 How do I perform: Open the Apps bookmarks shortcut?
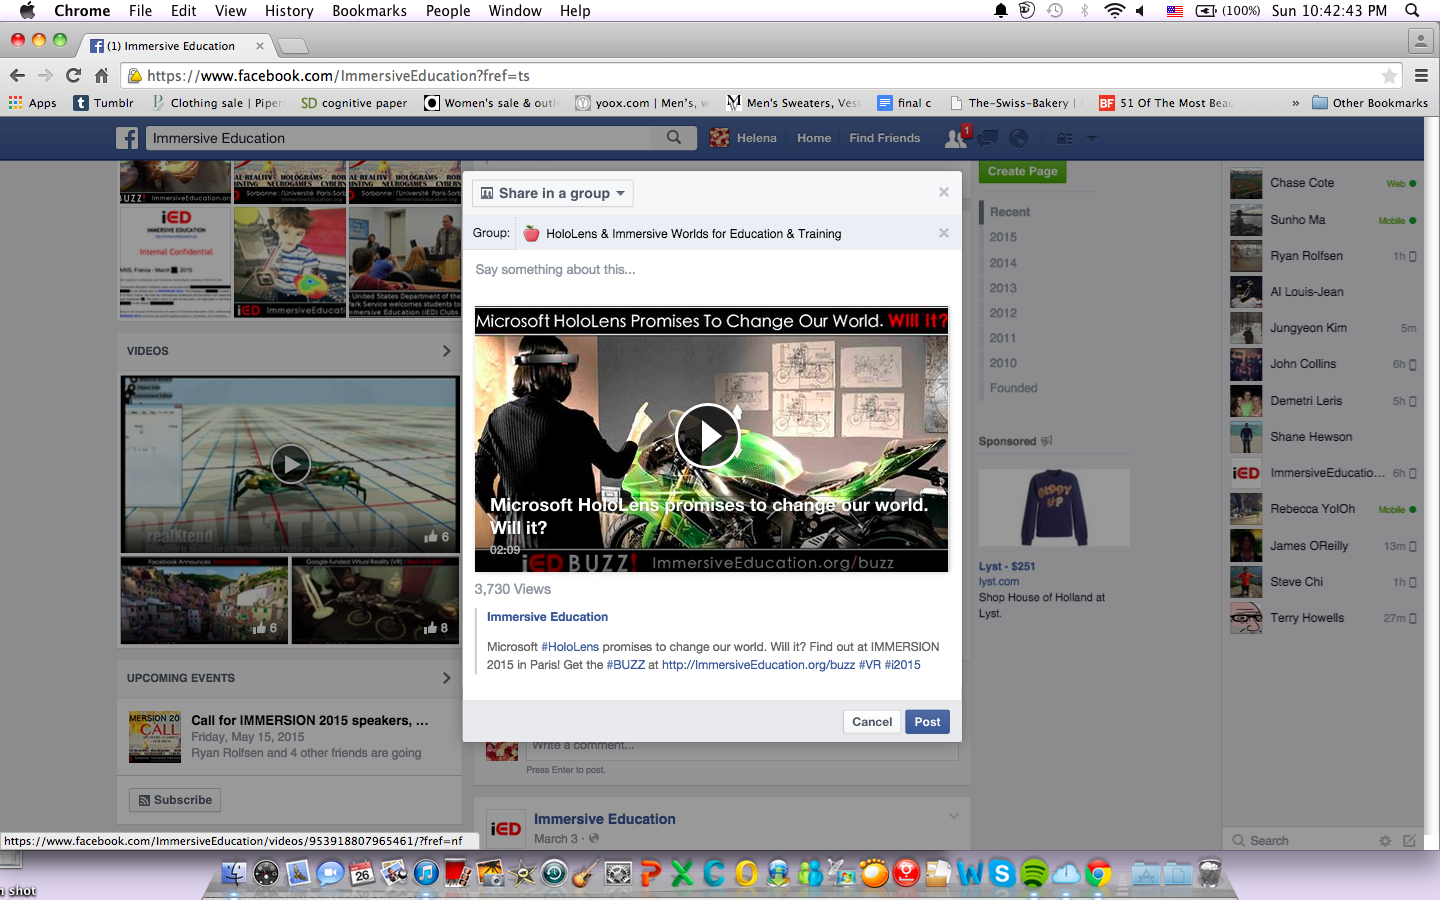point(33,103)
